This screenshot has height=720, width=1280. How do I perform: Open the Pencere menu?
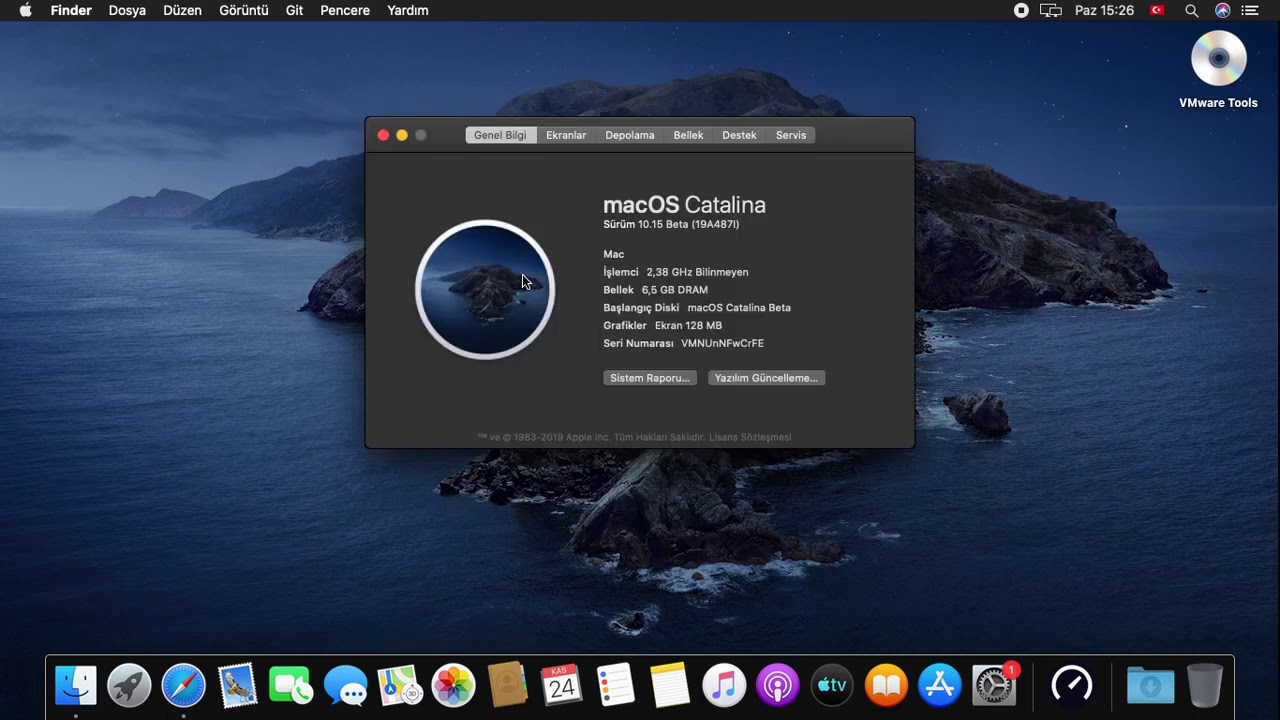click(345, 10)
